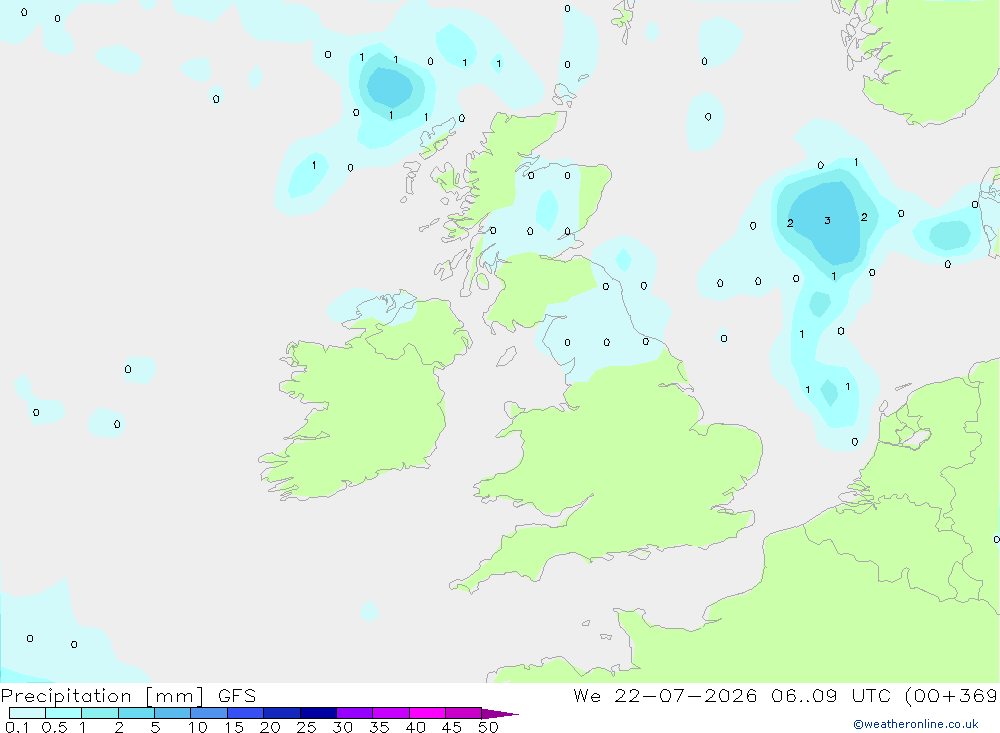The image size is (1000, 733).
Task: Click the '15' legend scale label
Action: click(x=234, y=727)
